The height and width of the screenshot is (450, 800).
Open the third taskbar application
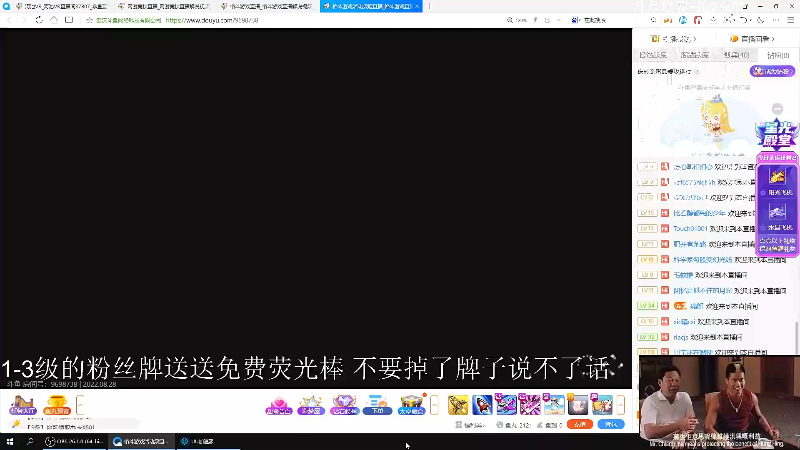[x=207, y=441]
